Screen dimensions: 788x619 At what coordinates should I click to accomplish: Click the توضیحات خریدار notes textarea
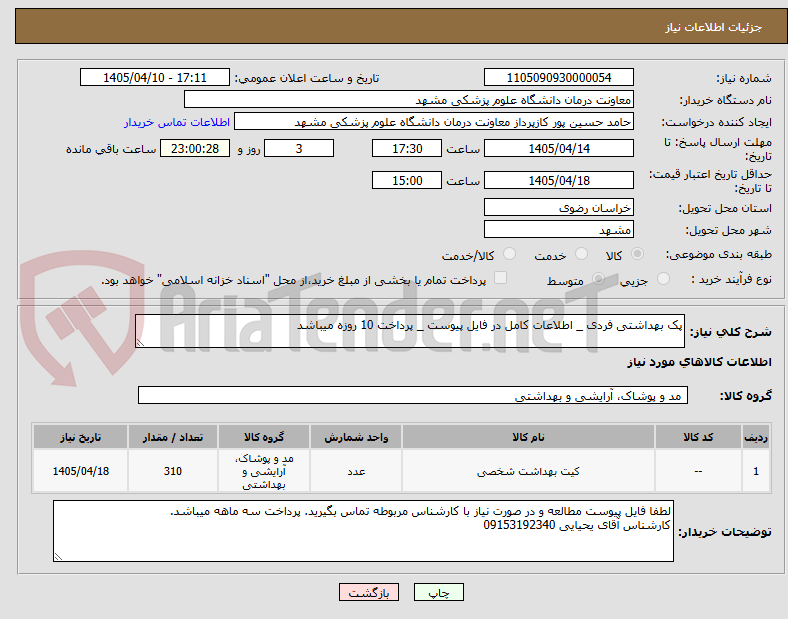tap(363, 531)
